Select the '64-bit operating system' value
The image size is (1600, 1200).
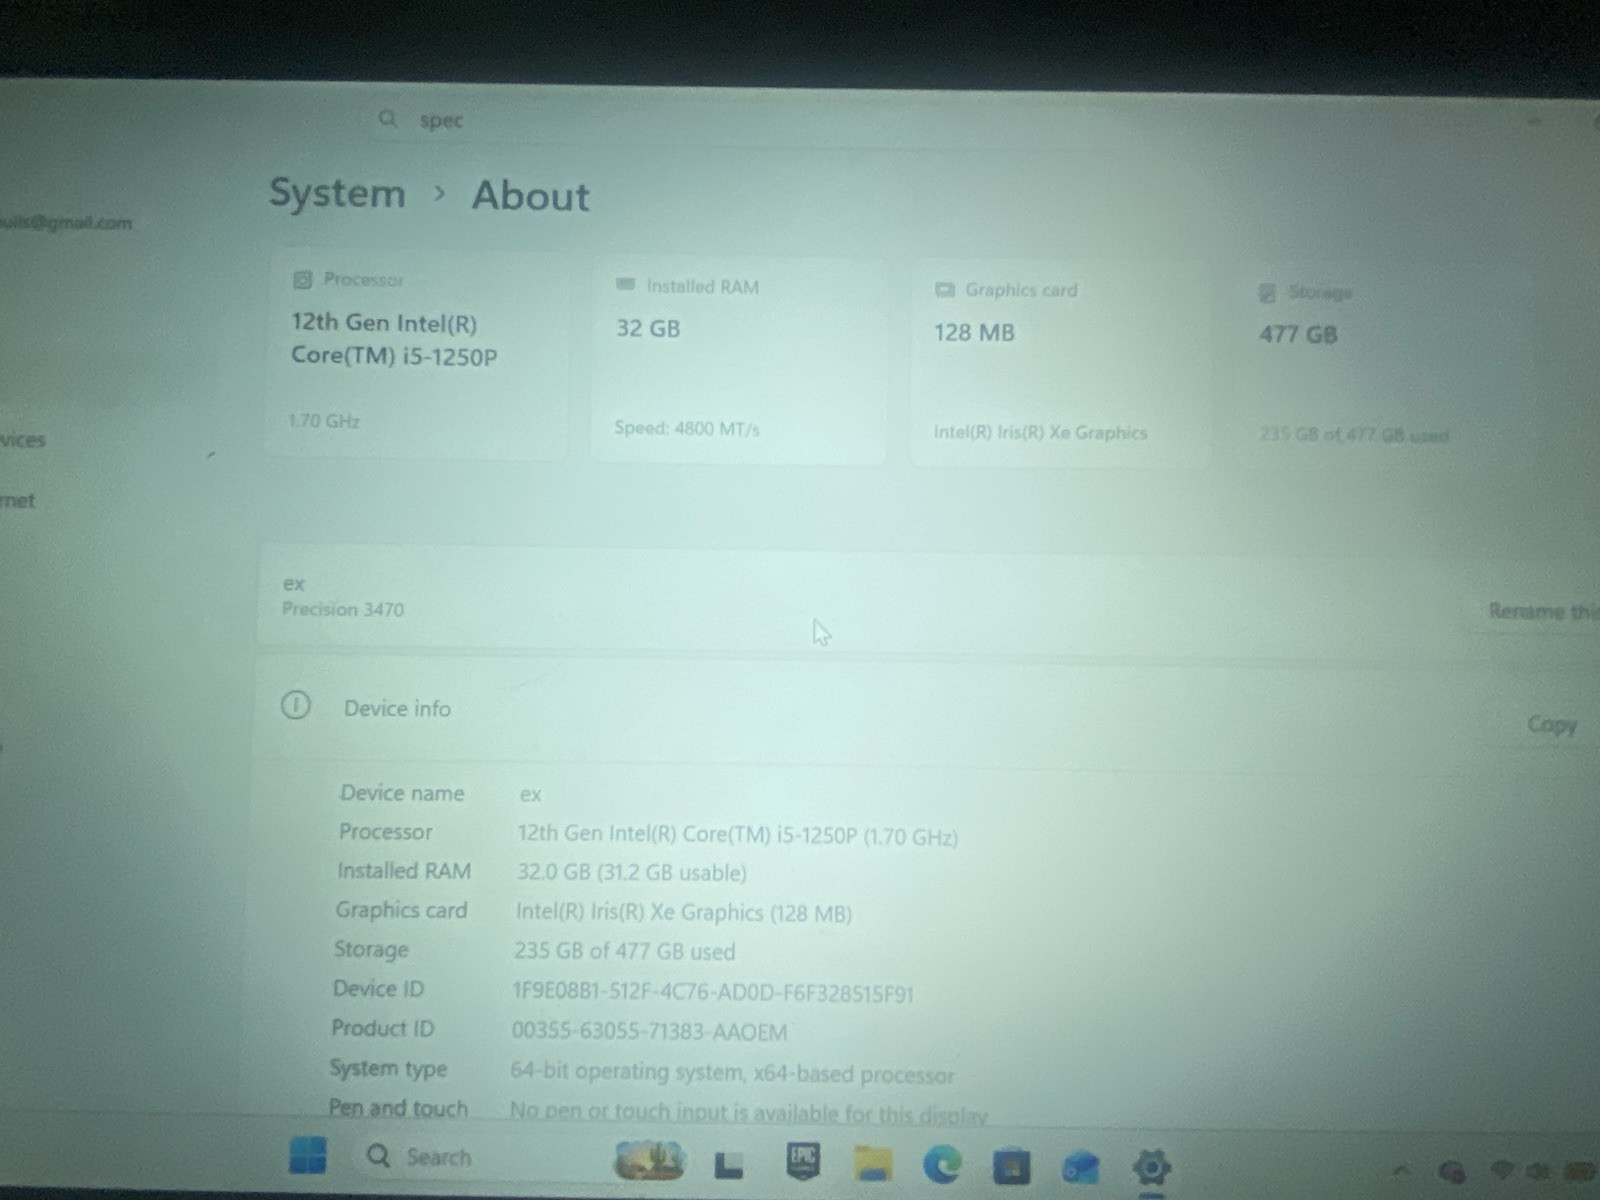click(732, 1073)
